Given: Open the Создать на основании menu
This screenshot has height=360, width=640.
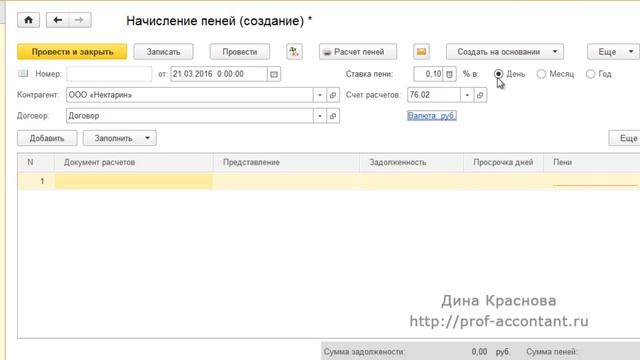Looking at the screenshot, I should 505,52.
